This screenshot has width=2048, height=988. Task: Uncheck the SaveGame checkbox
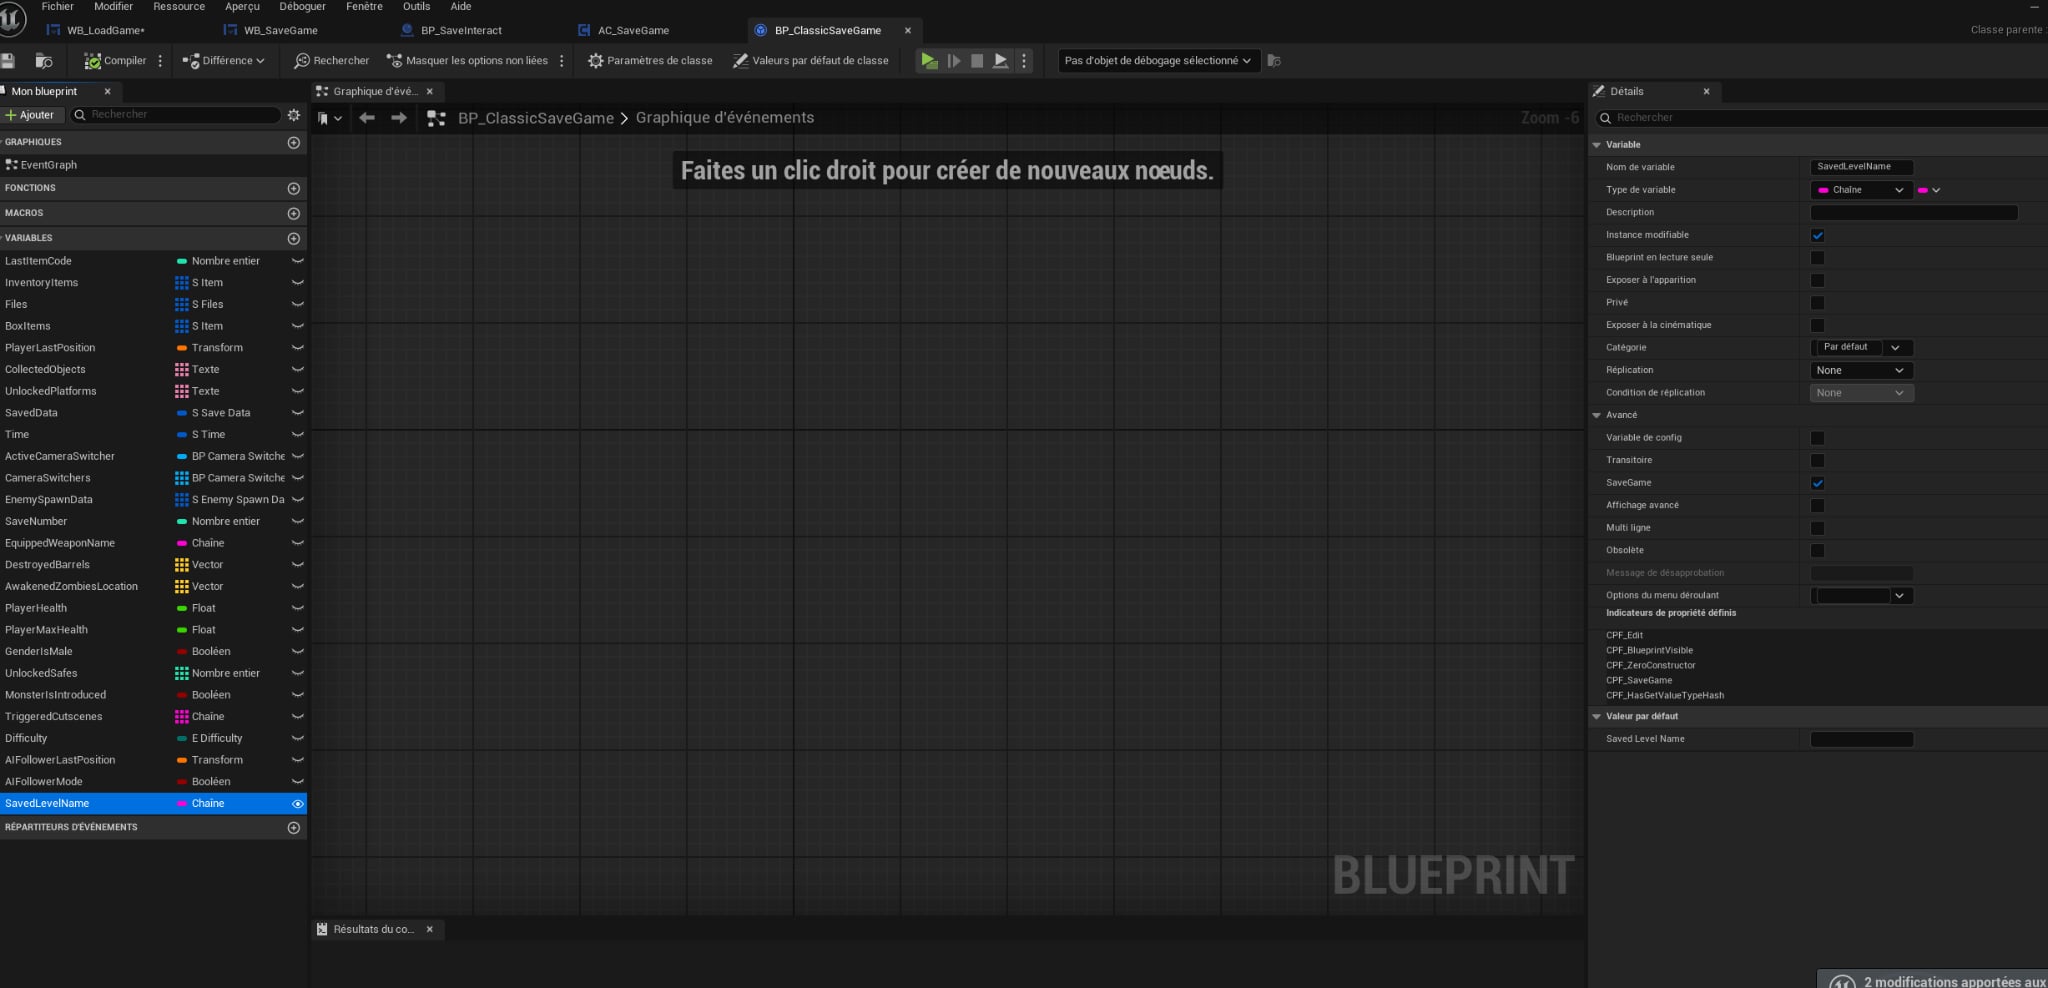1817,483
